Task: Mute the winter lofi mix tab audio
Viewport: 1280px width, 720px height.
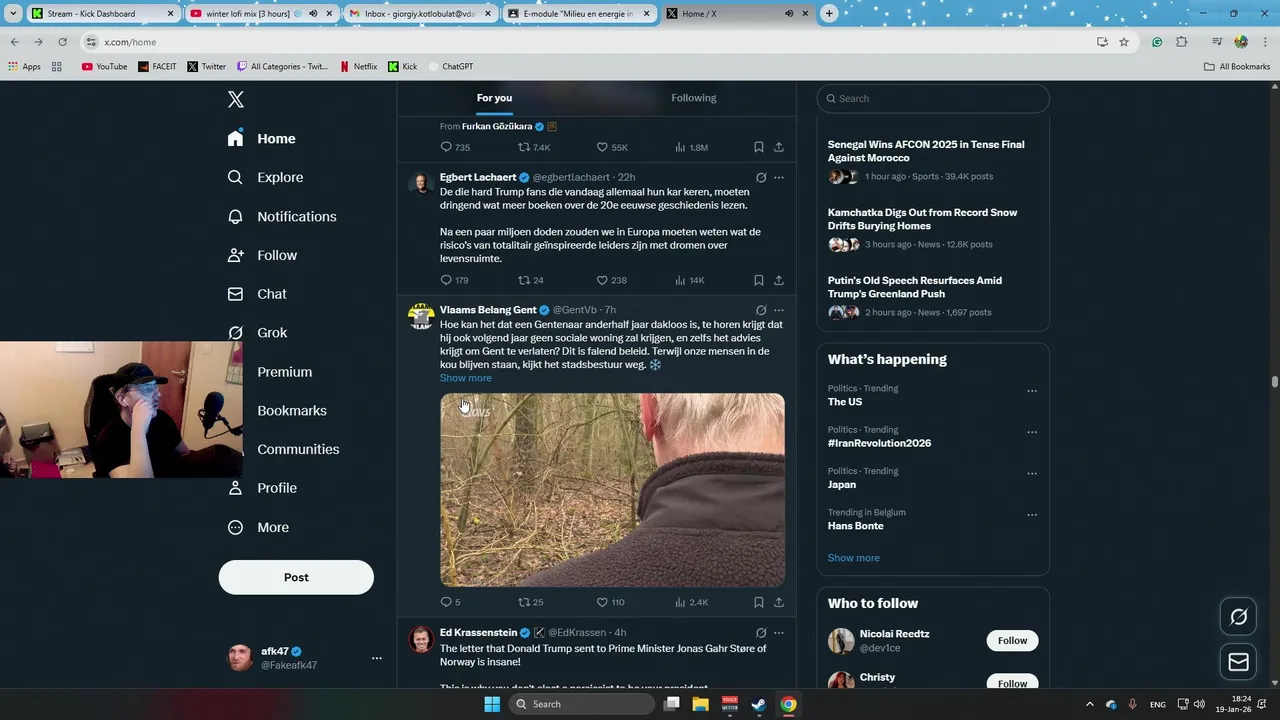Action: coord(313,13)
